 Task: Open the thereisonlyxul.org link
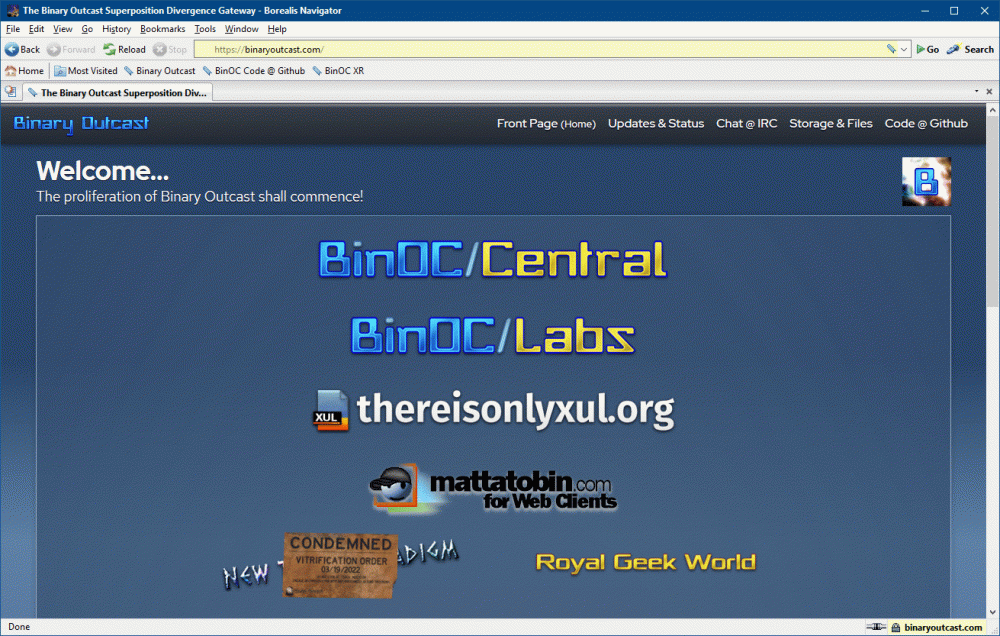click(493, 410)
